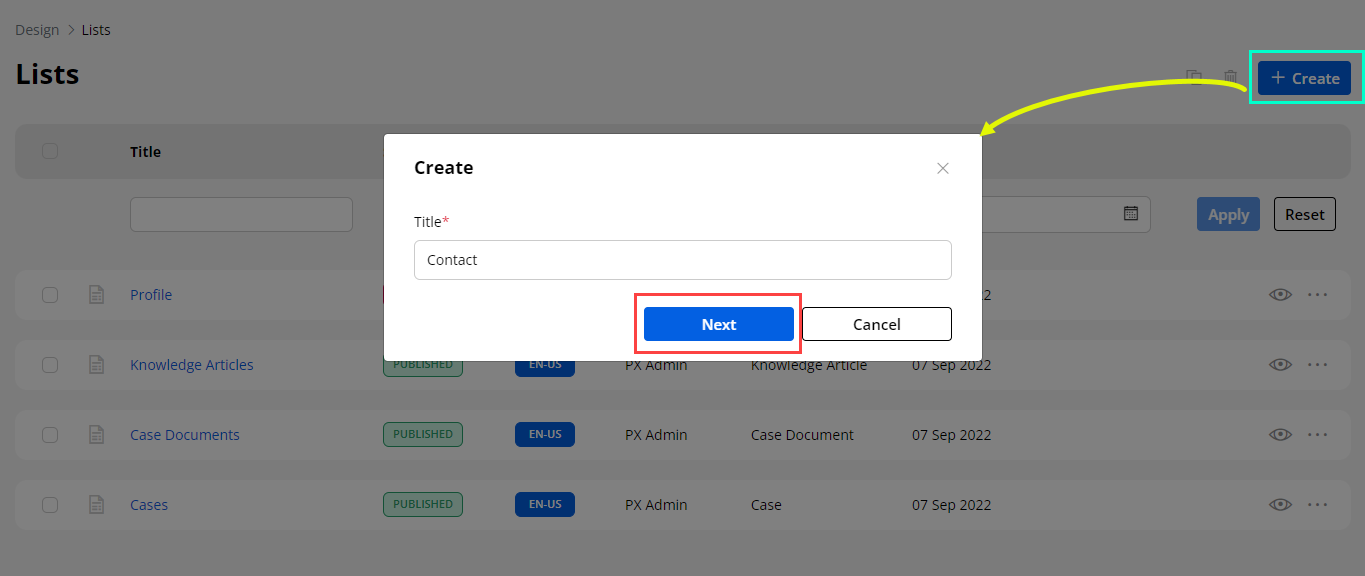The width and height of the screenshot is (1365, 576).
Task: Click the plus Create button
Action: coord(1304,78)
